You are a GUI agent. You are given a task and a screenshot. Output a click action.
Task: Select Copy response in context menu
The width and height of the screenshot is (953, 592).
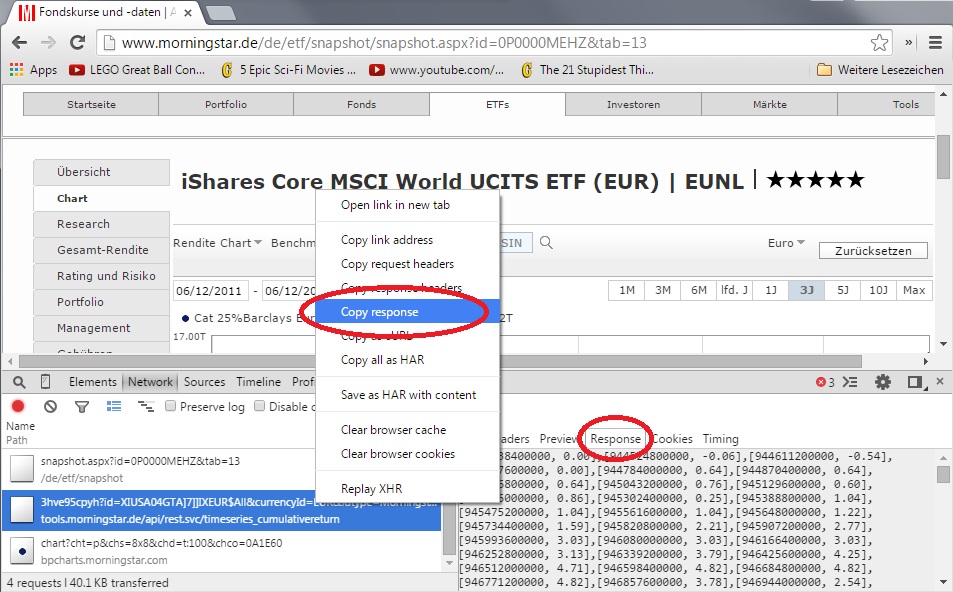point(407,312)
